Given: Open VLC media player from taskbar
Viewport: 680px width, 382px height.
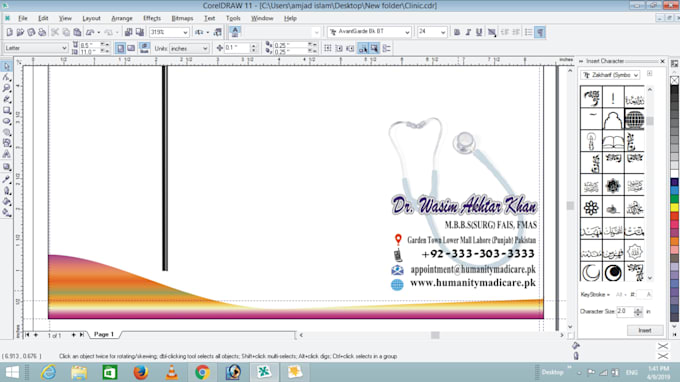Looking at the screenshot, I should pos(172,372).
